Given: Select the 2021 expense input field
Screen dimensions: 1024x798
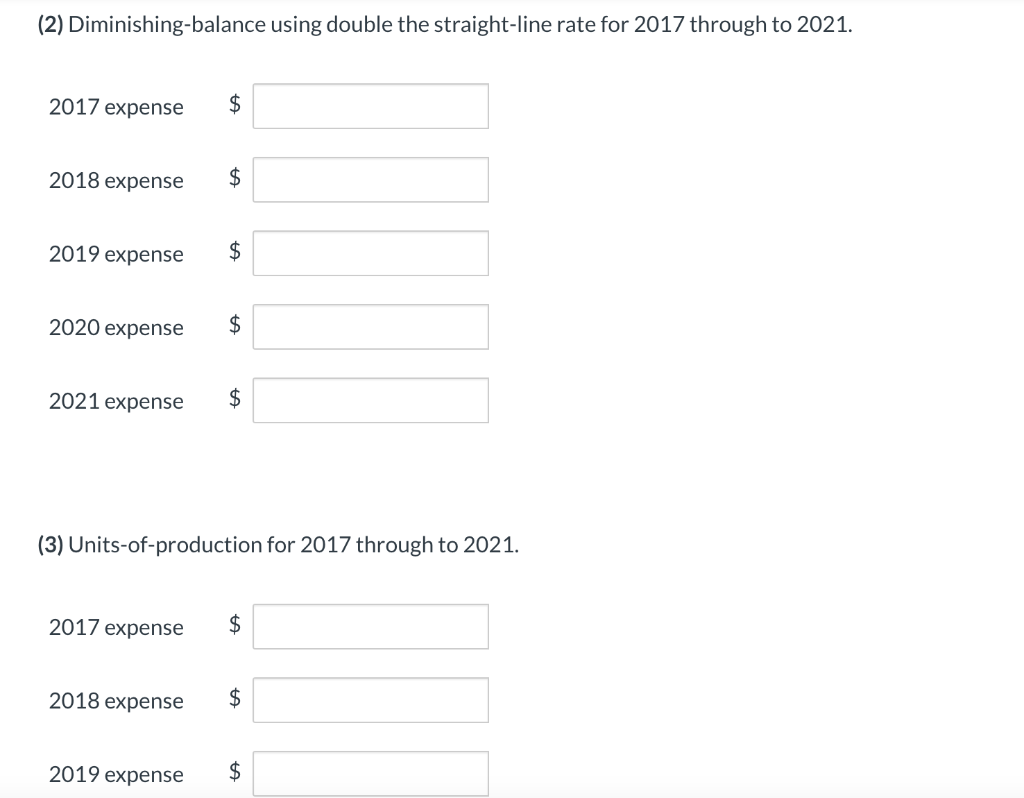Looking at the screenshot, I should point(370,400).
